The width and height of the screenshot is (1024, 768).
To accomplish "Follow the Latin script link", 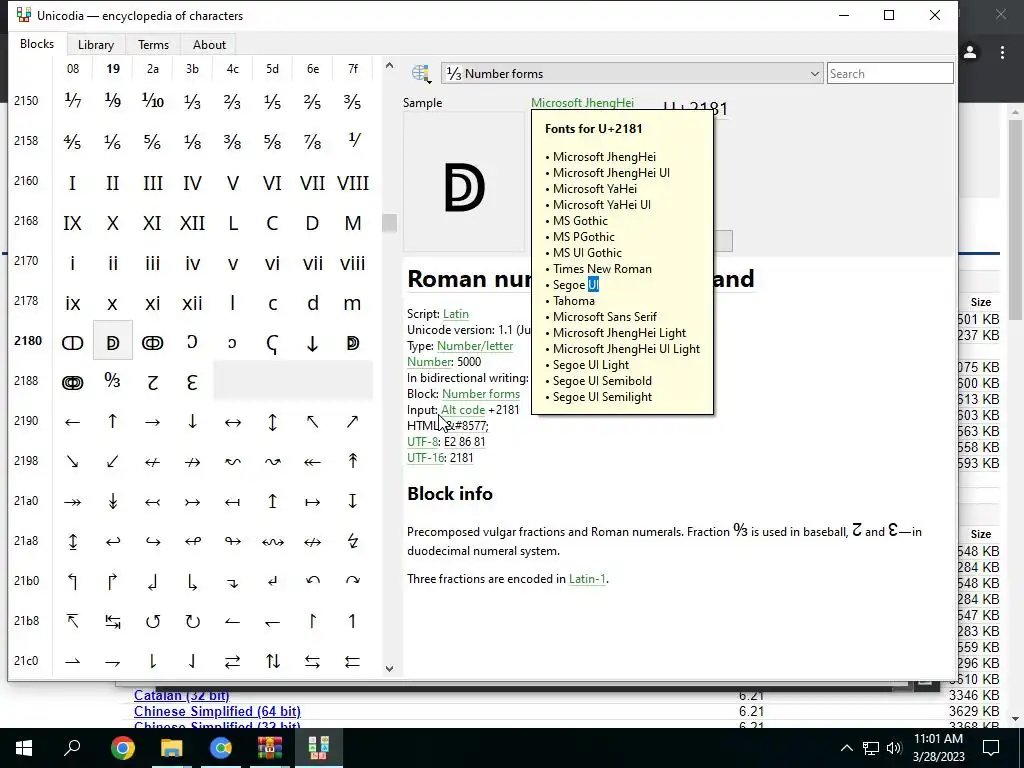I will (x=456, y=313).
